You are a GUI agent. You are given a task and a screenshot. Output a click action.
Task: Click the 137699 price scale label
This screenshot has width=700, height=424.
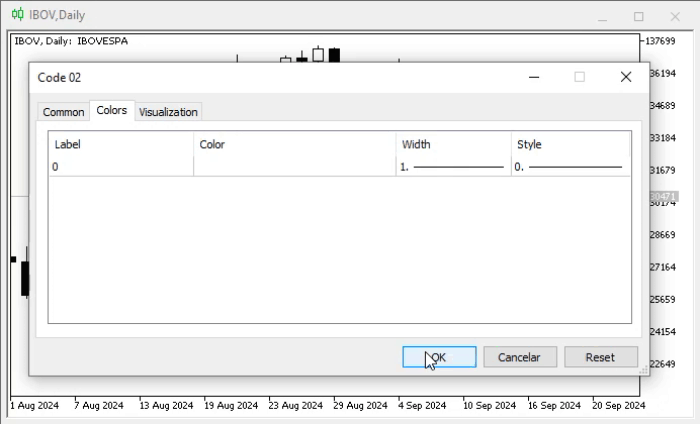(660, 41)
